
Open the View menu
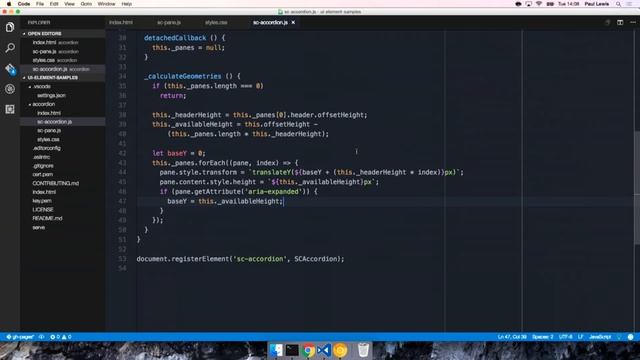(x=69, y=4)
